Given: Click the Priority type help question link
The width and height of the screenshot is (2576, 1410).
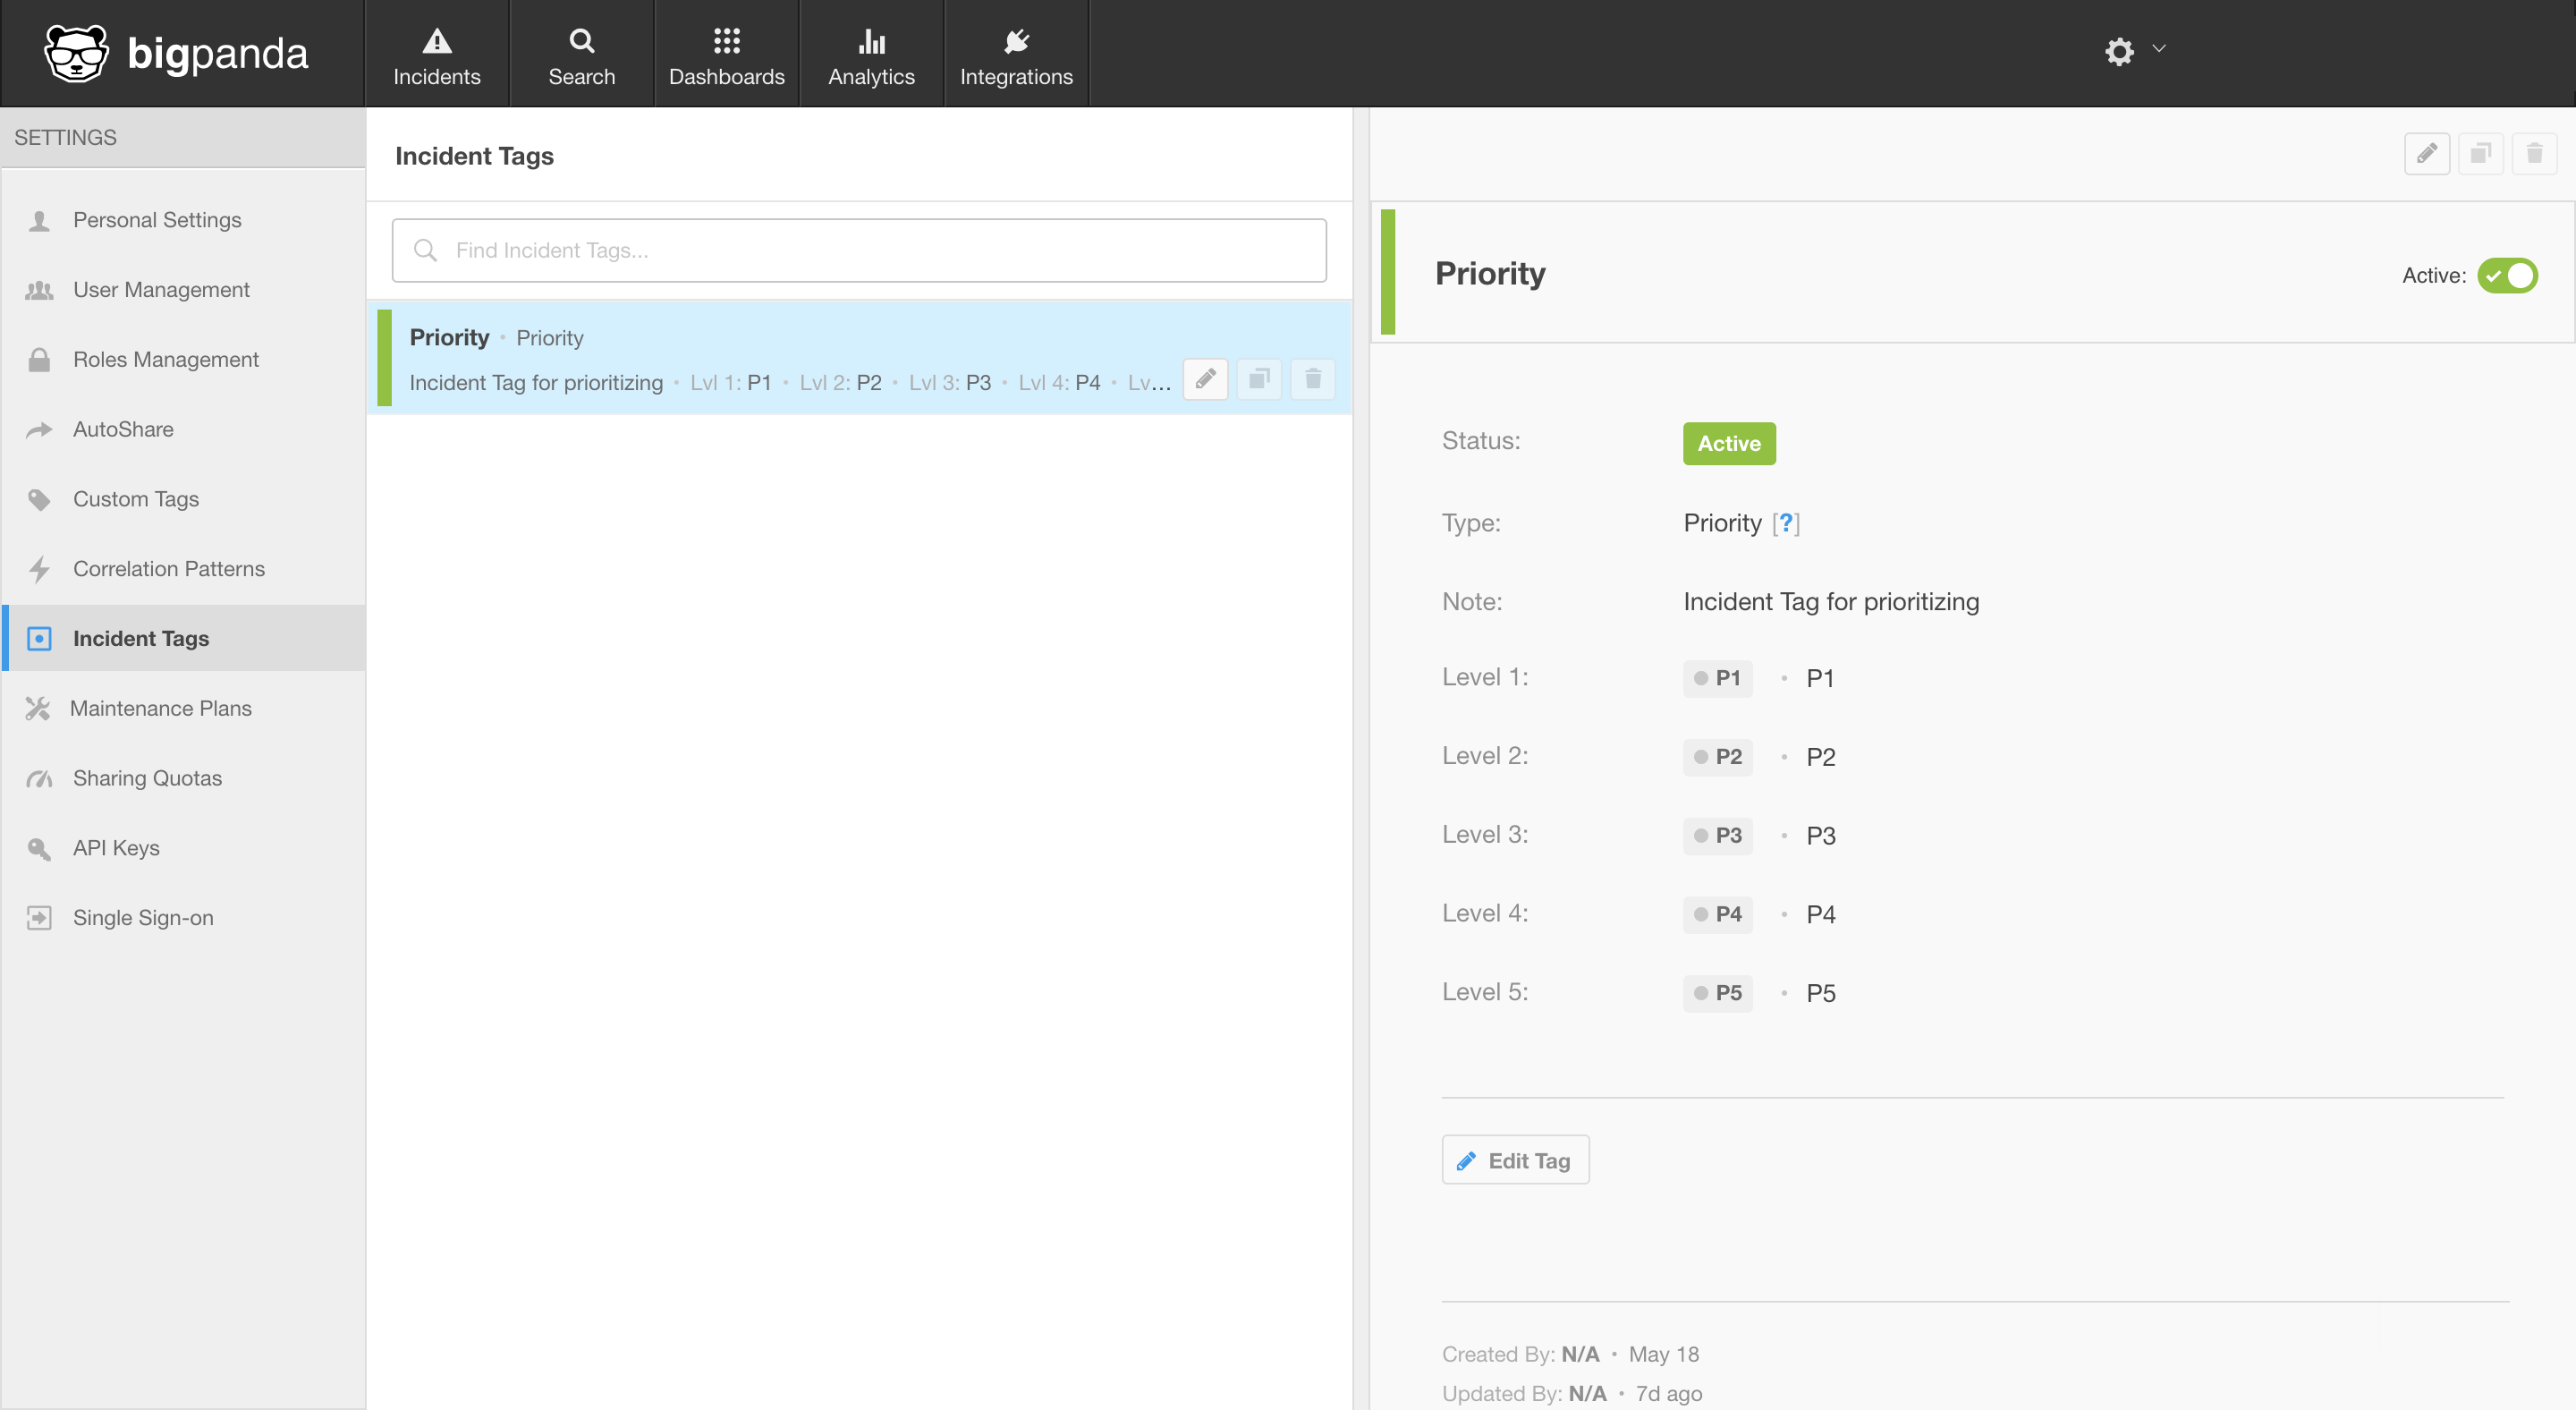Looking at the screenshot, I should (1786, 523).
